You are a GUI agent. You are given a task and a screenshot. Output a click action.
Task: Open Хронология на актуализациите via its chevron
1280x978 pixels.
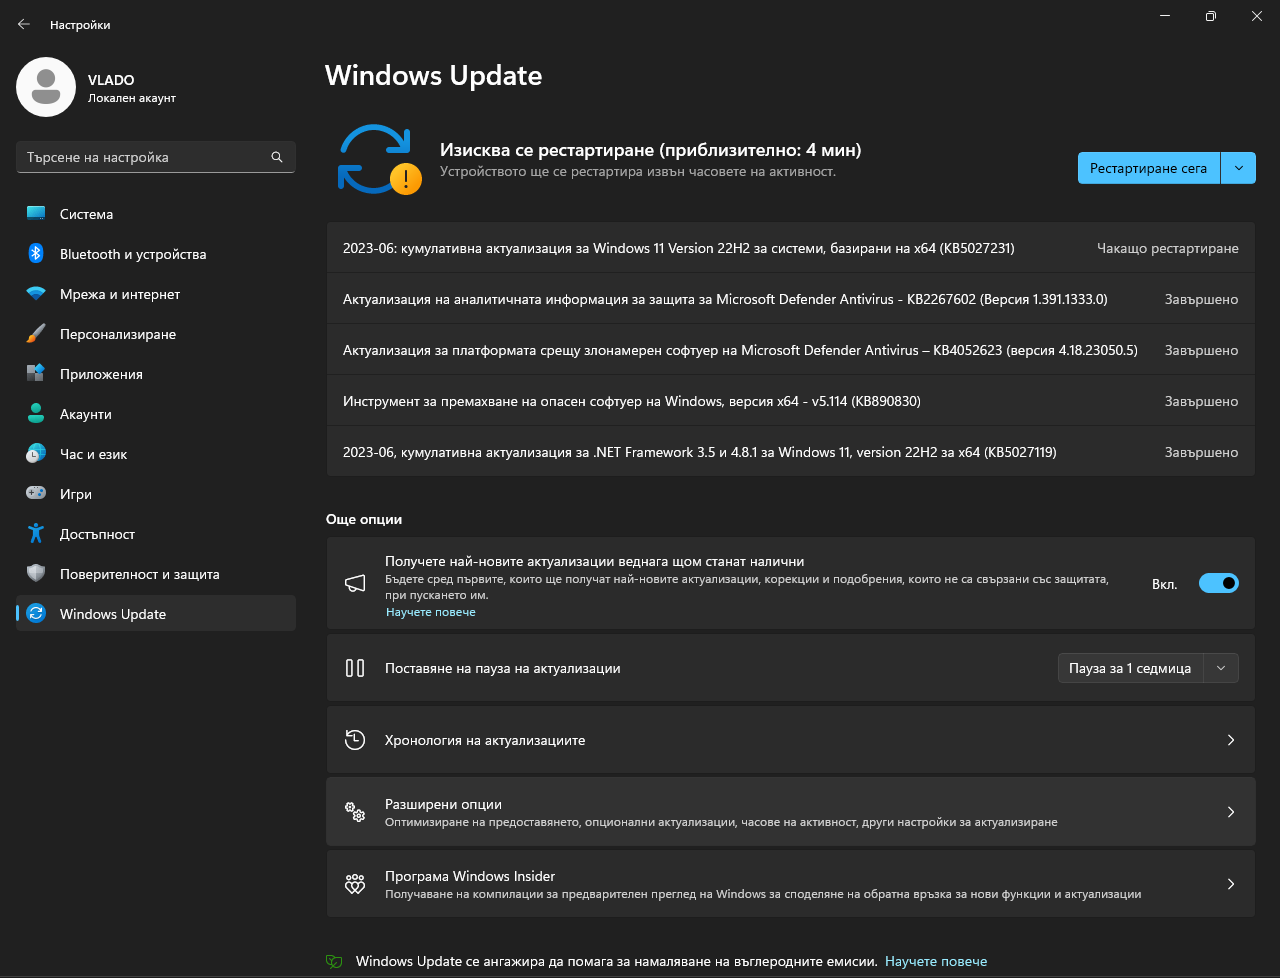click(x=1231, y=740)
